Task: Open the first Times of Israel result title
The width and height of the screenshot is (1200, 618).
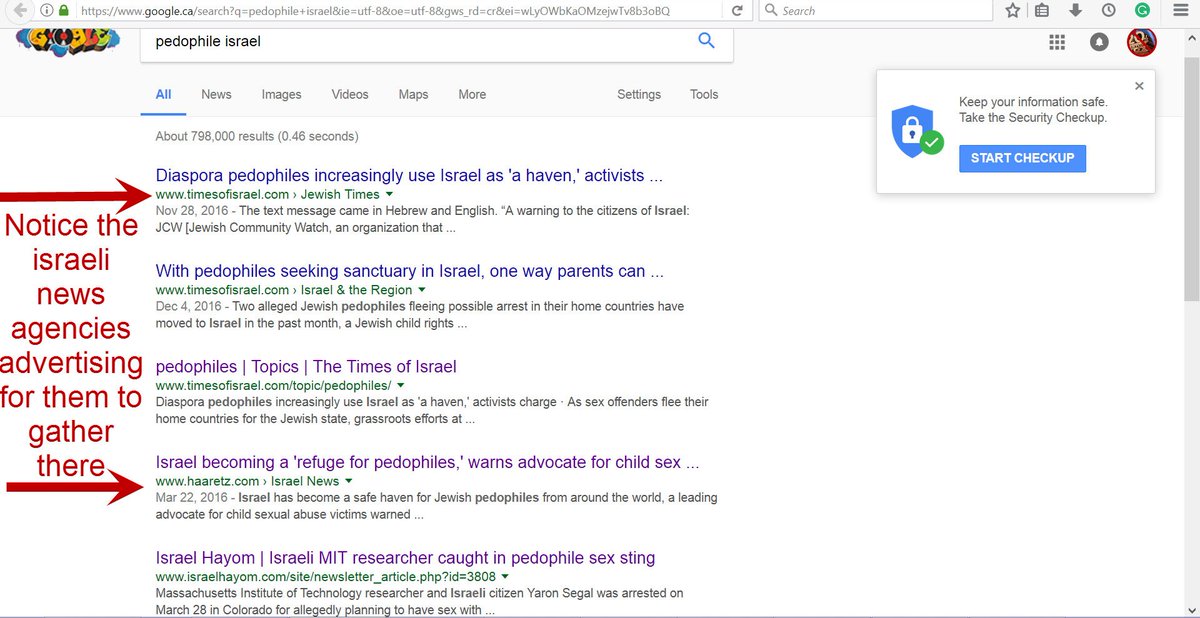Action: click(409, 175)
